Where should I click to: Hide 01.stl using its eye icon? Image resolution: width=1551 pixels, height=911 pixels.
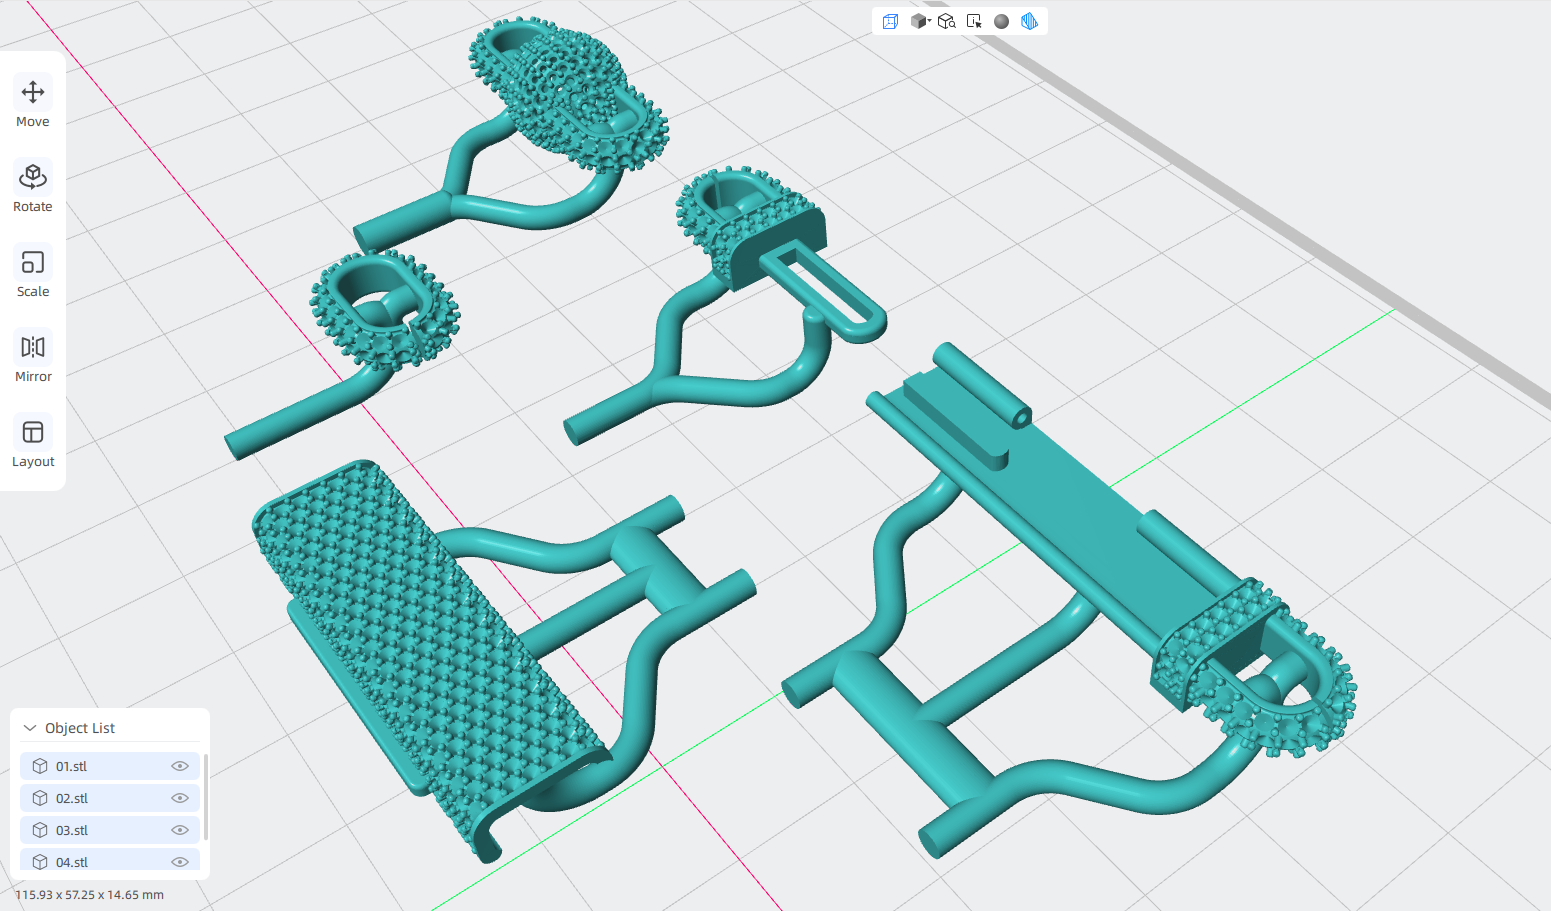pos(180,766)
